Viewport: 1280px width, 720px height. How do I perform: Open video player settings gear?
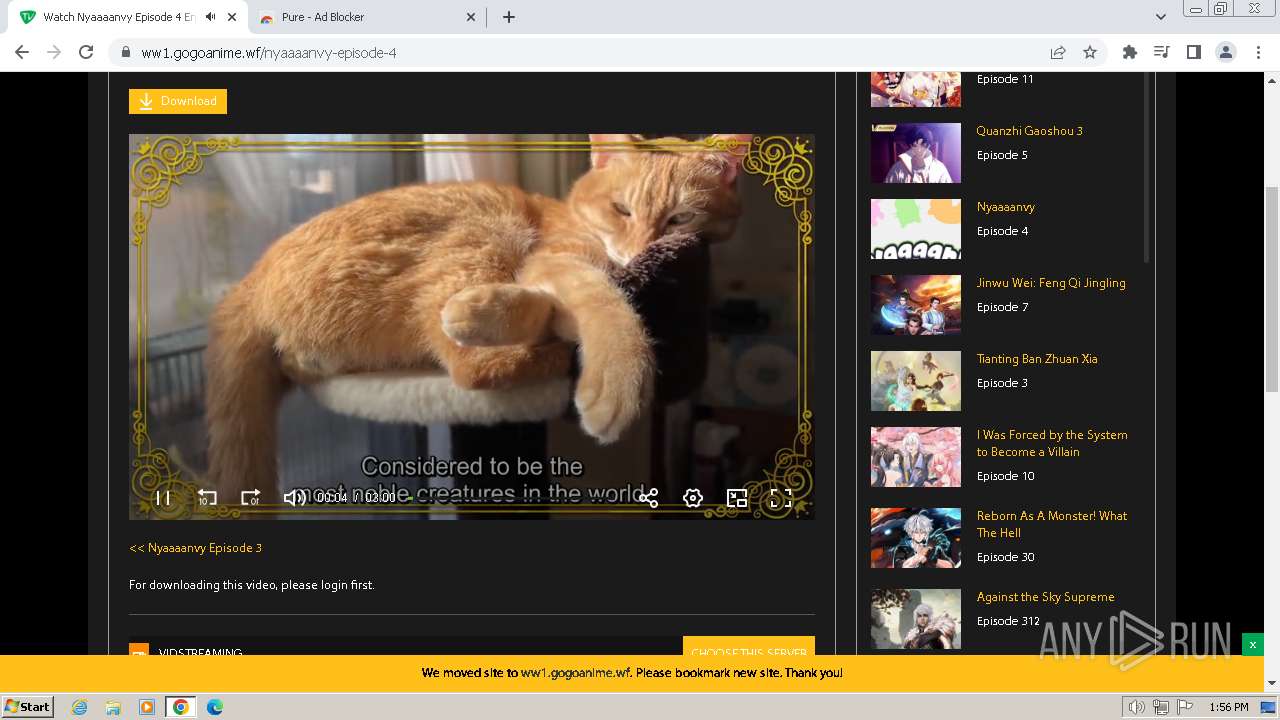tap(693, 498)
